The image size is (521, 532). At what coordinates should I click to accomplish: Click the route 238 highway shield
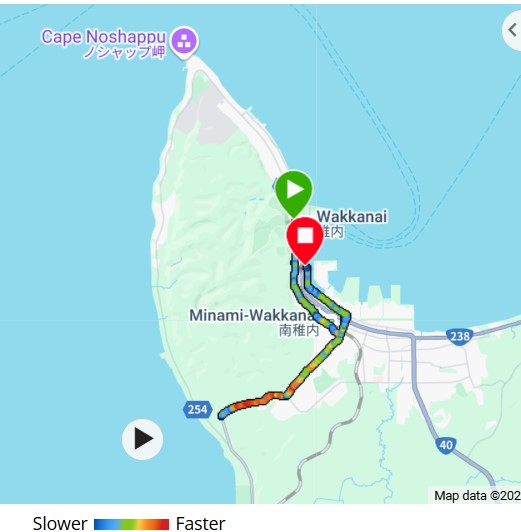460,336
